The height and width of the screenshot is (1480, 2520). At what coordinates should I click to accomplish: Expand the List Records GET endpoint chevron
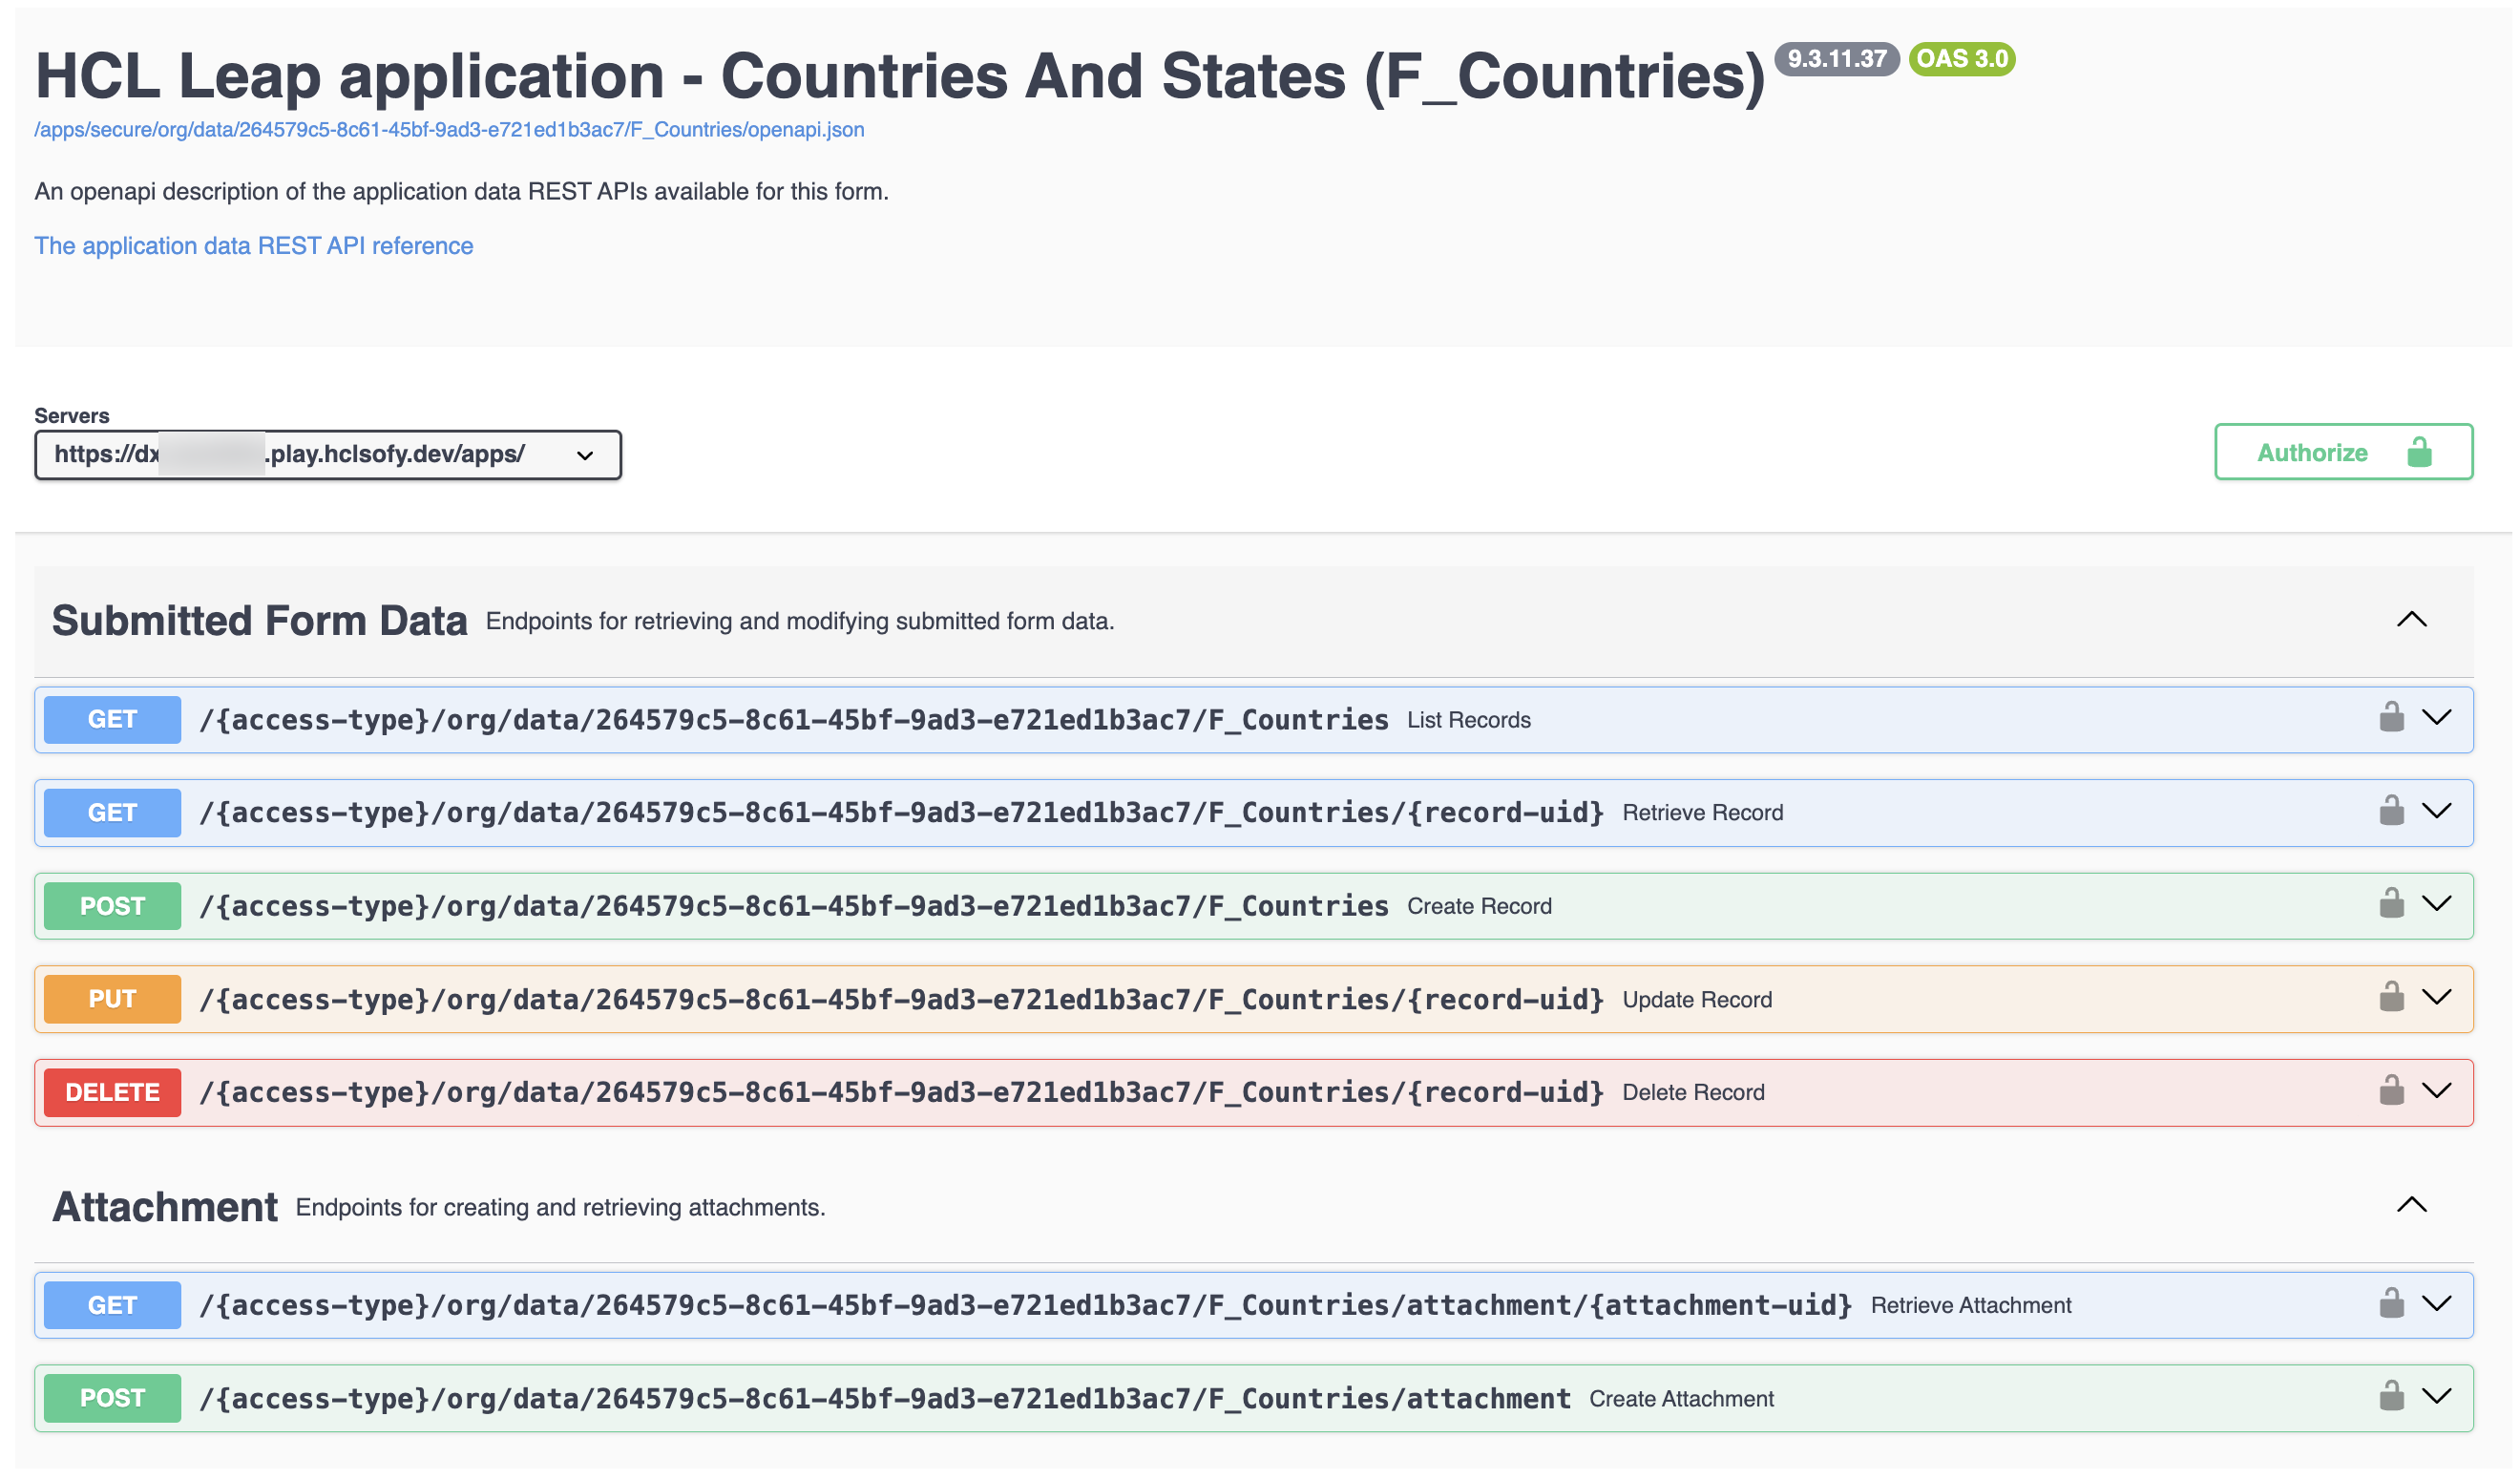pyautogui.click(x=2437, y=718)
